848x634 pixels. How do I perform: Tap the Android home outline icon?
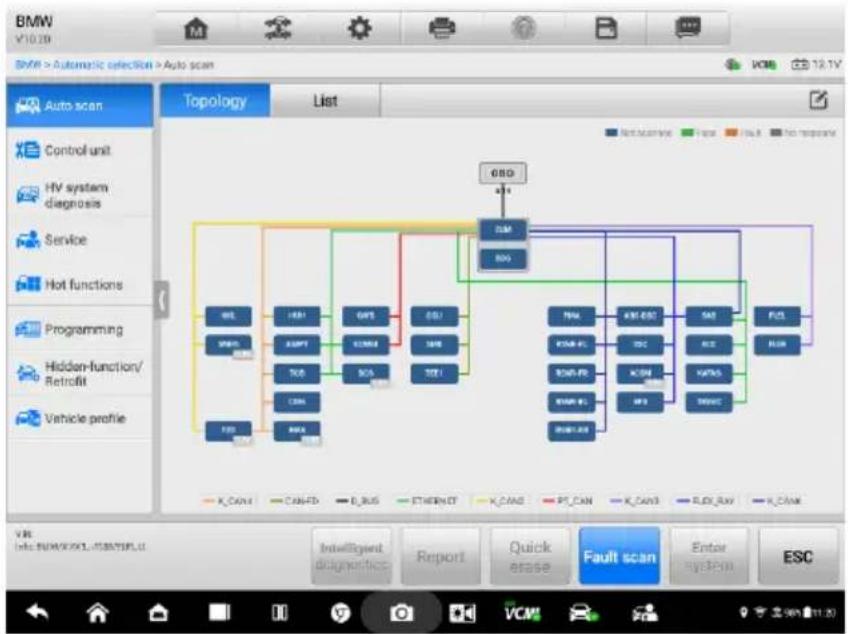click(x=98, y=612)
